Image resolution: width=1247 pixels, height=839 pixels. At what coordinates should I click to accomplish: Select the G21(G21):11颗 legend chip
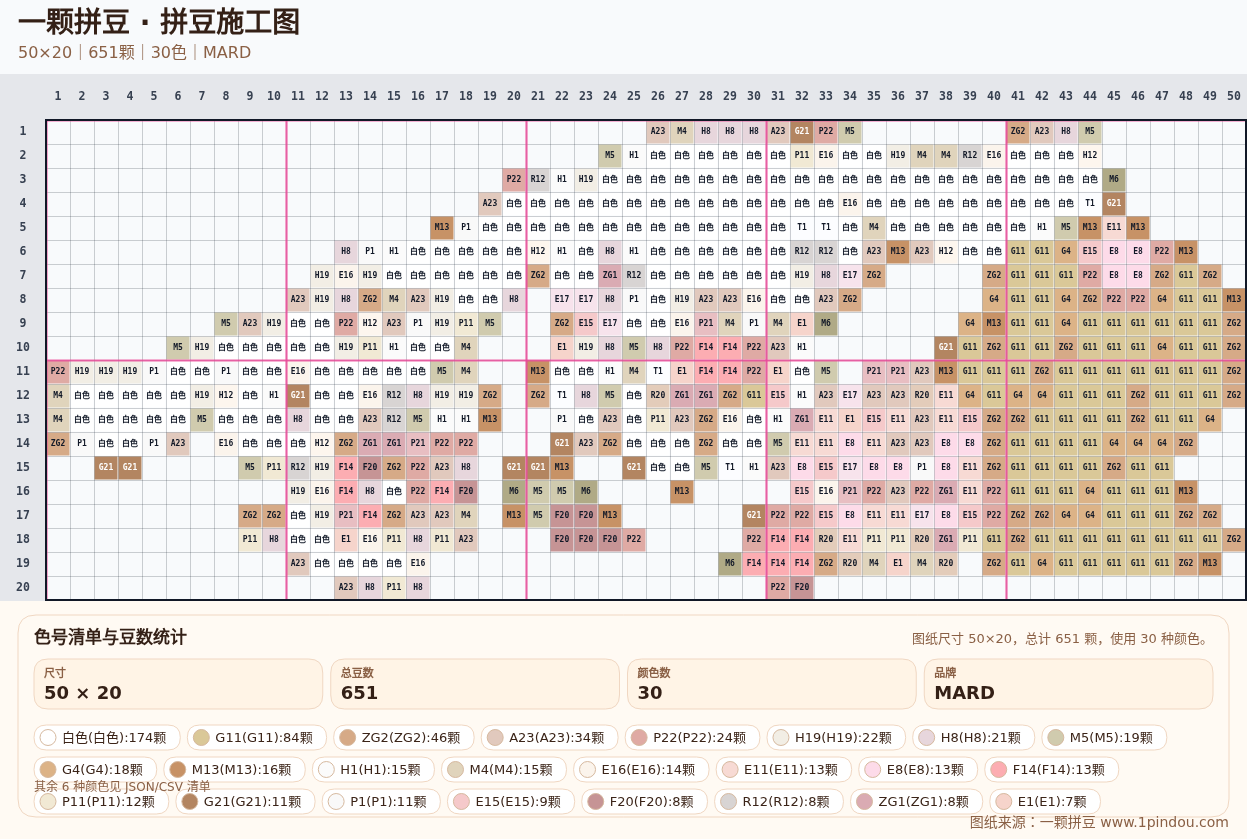coord(245,802)
